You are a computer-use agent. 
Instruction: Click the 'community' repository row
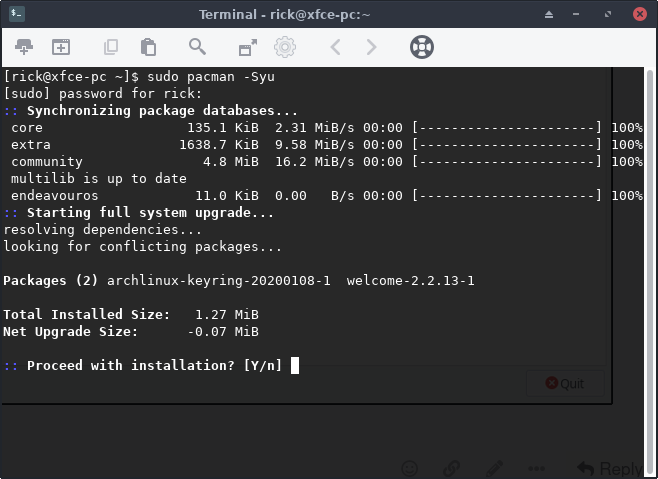pos(326,162)
